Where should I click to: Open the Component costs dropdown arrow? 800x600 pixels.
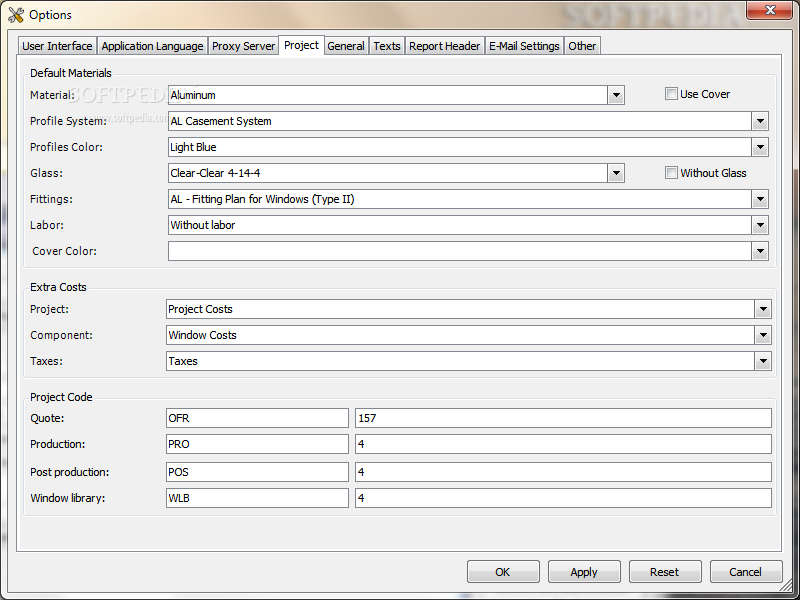point(763,335)
